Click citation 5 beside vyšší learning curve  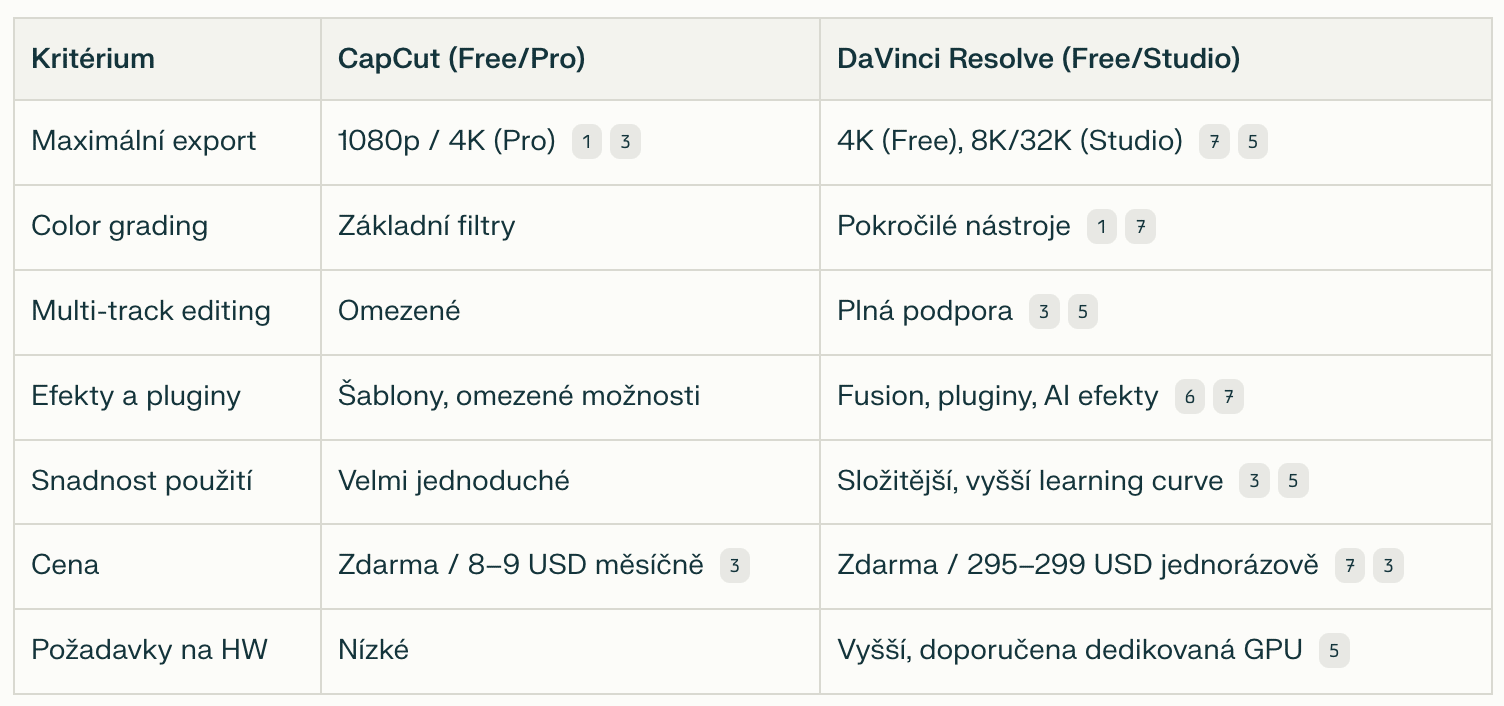point(1293,482)
